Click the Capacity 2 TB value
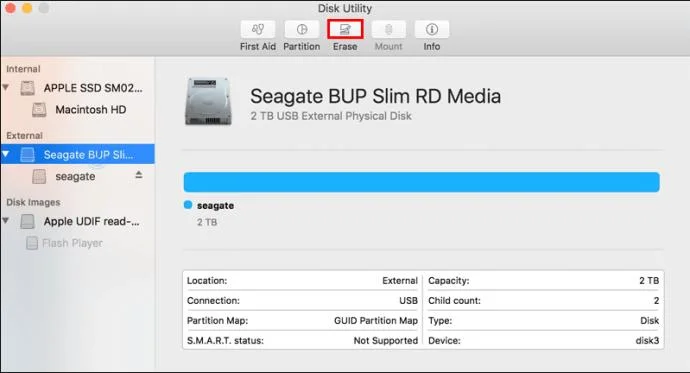Image resolution: width=690 pixels, height=373 pixels. [649, 281]
